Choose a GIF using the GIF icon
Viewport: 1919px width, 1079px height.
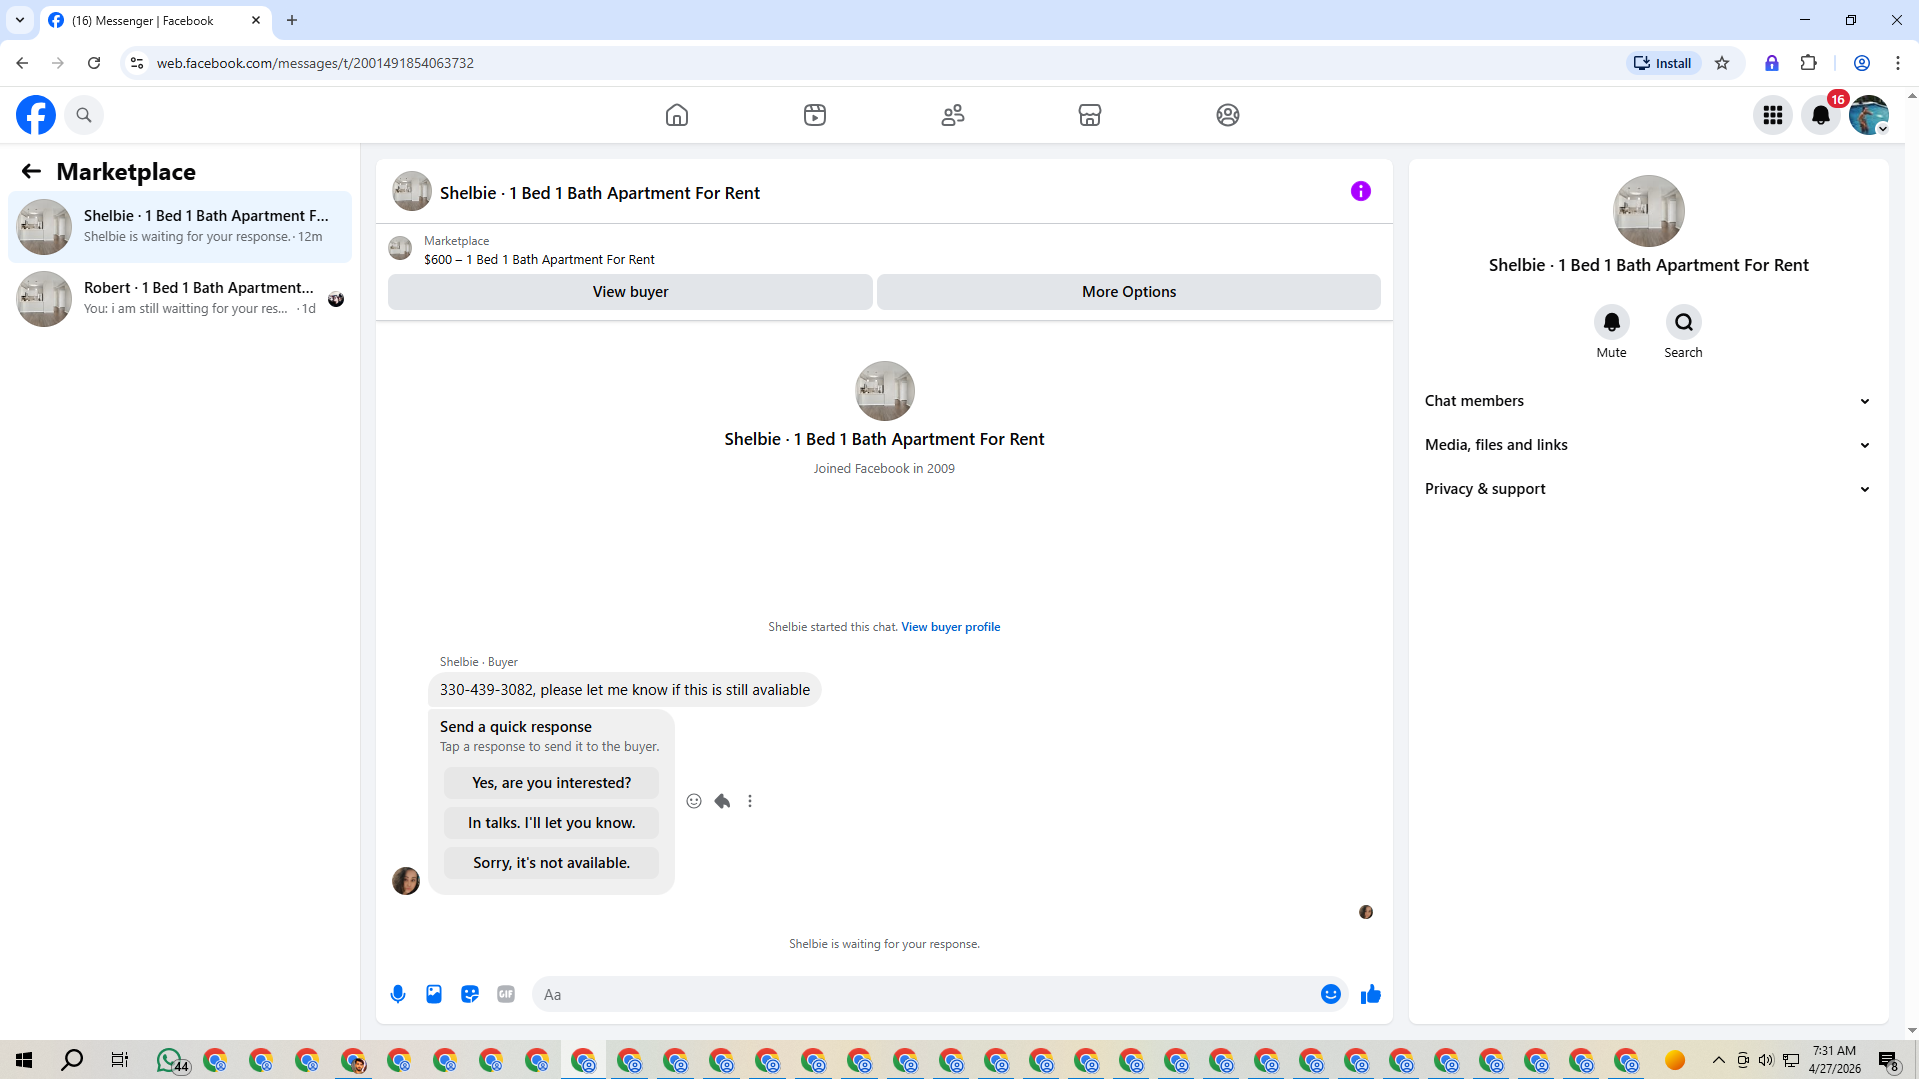(506, 994)
